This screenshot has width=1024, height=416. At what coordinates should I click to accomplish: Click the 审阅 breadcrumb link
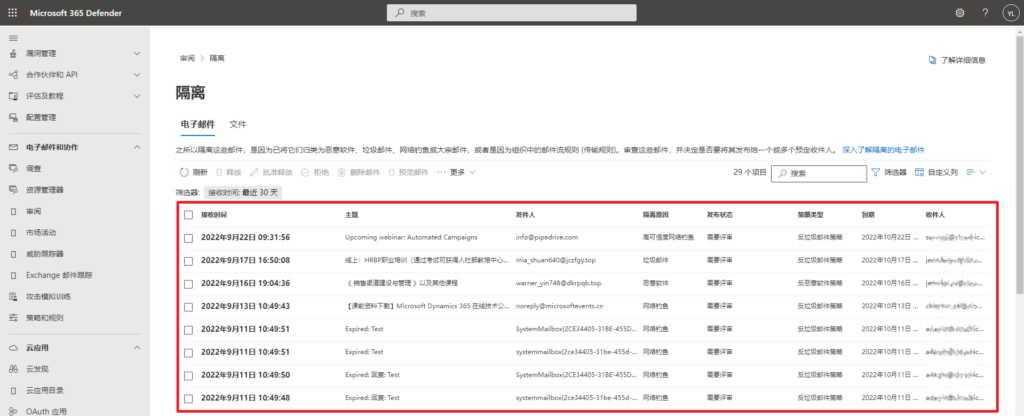tap(187, 59)
